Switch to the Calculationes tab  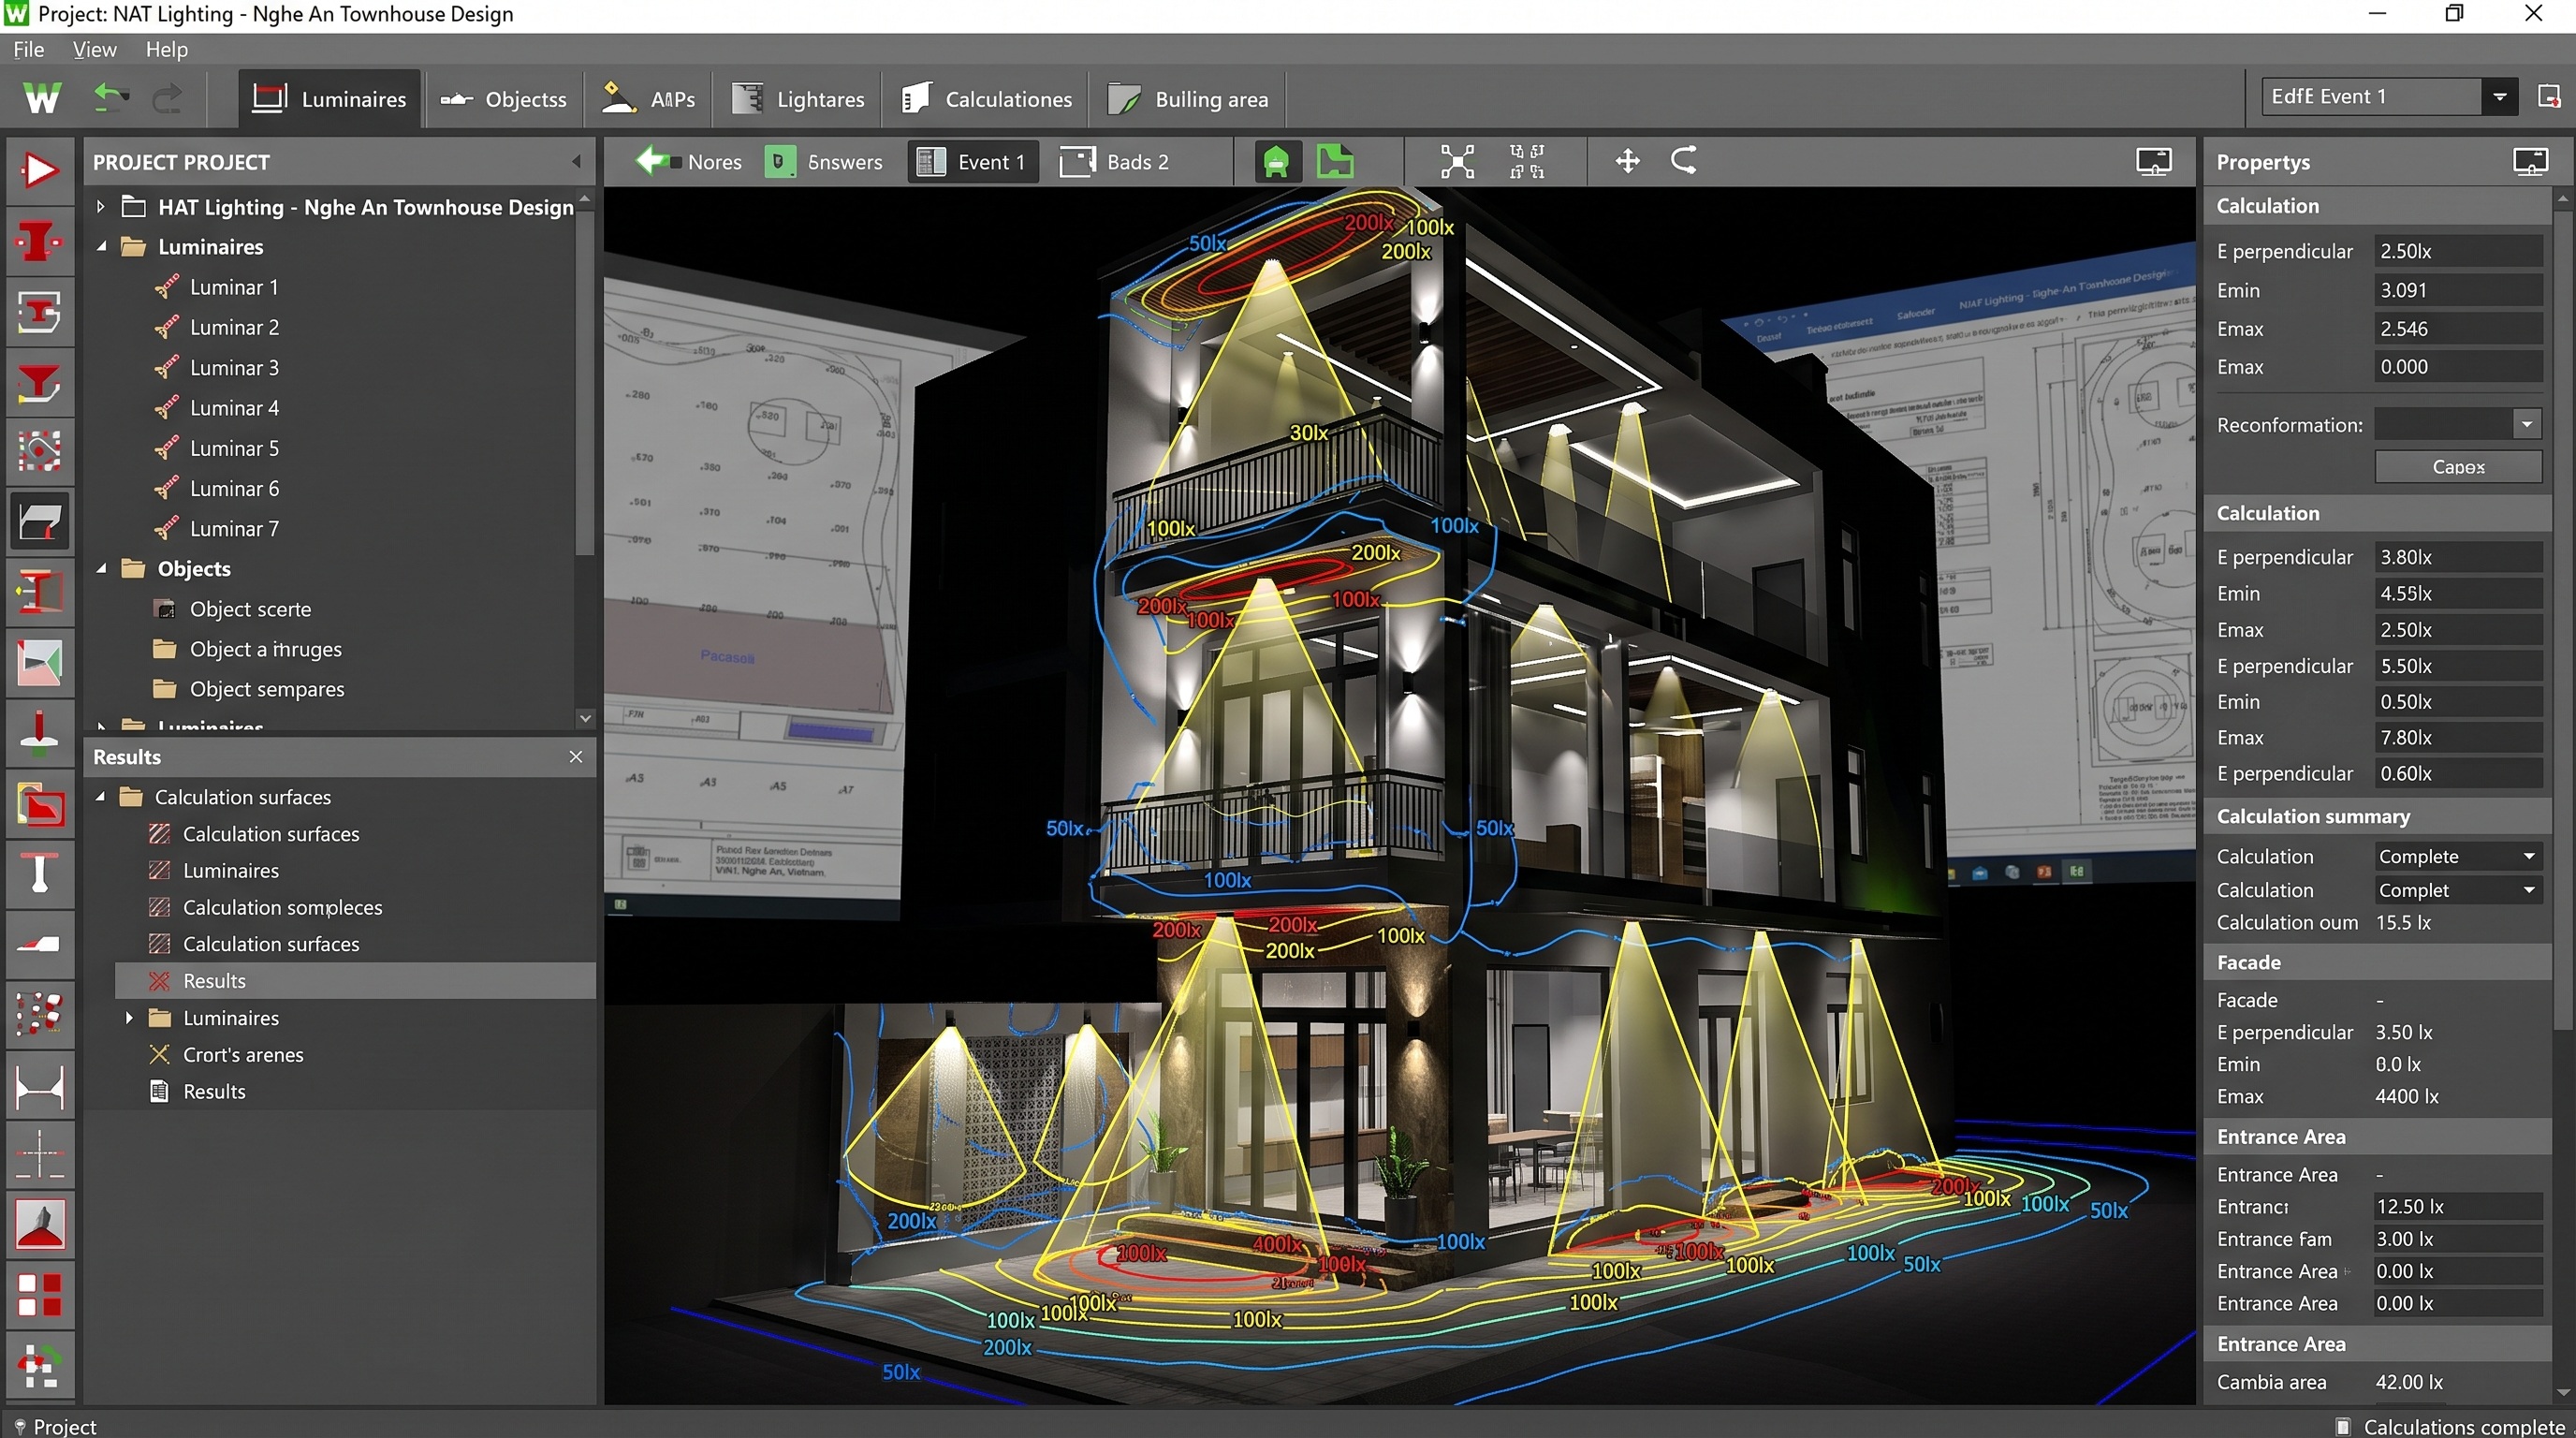(x=986, y=99)
